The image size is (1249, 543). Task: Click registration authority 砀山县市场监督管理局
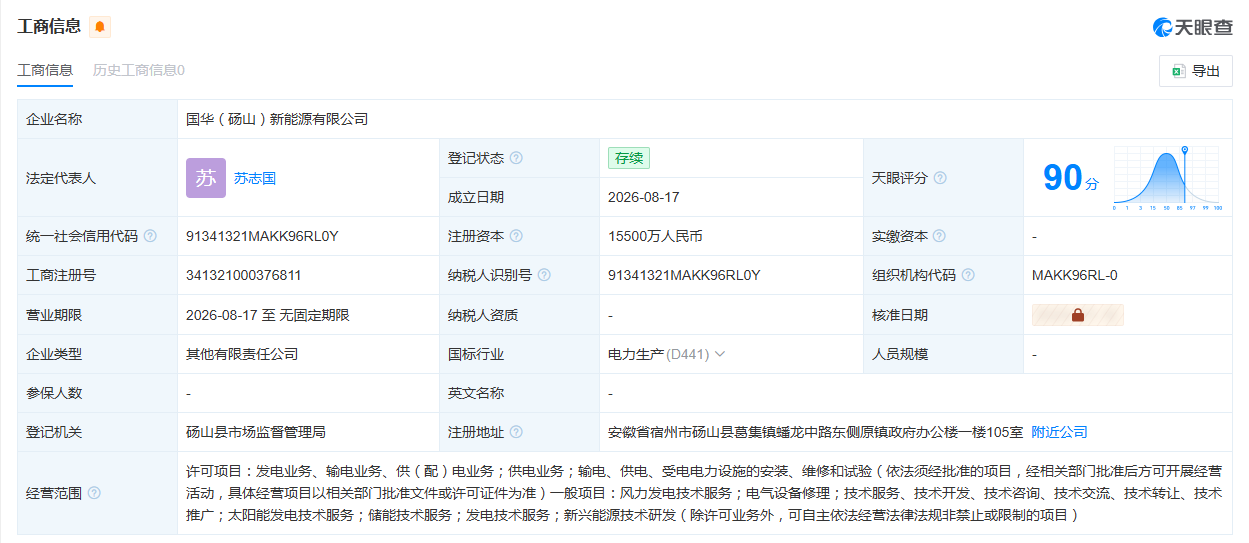pos(256,432)
